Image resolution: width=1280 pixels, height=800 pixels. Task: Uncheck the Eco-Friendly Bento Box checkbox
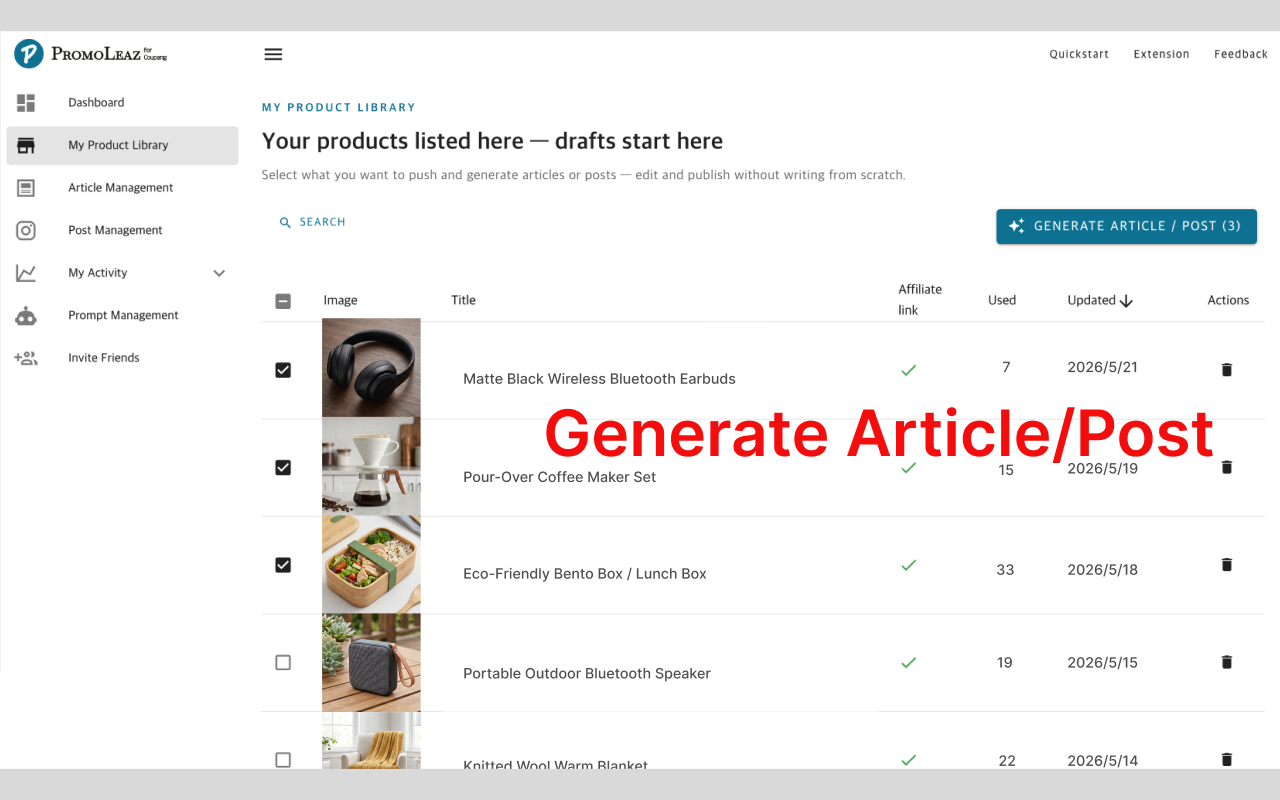coord(283,565)
